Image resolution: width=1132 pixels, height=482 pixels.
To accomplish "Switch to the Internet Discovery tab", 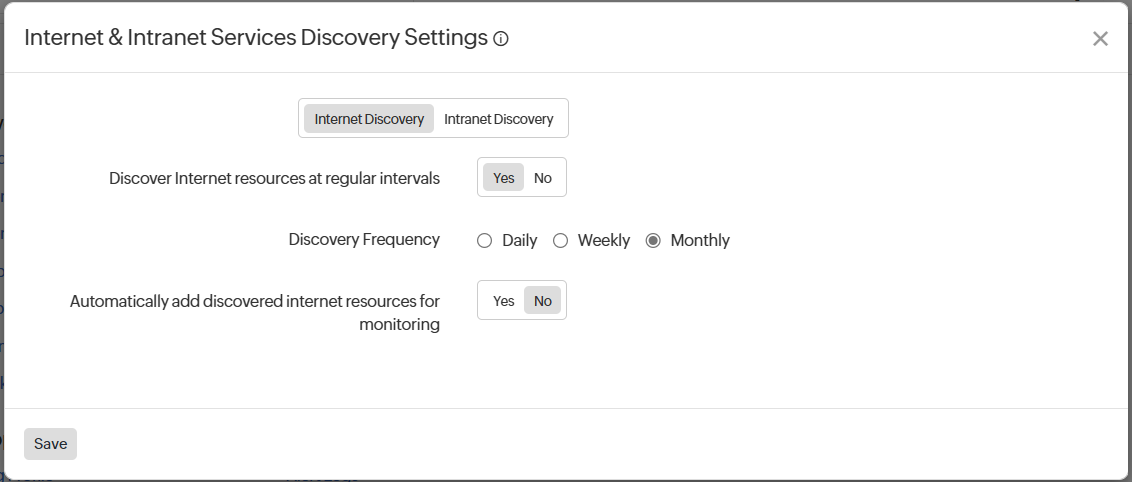I will coord(369,119).
